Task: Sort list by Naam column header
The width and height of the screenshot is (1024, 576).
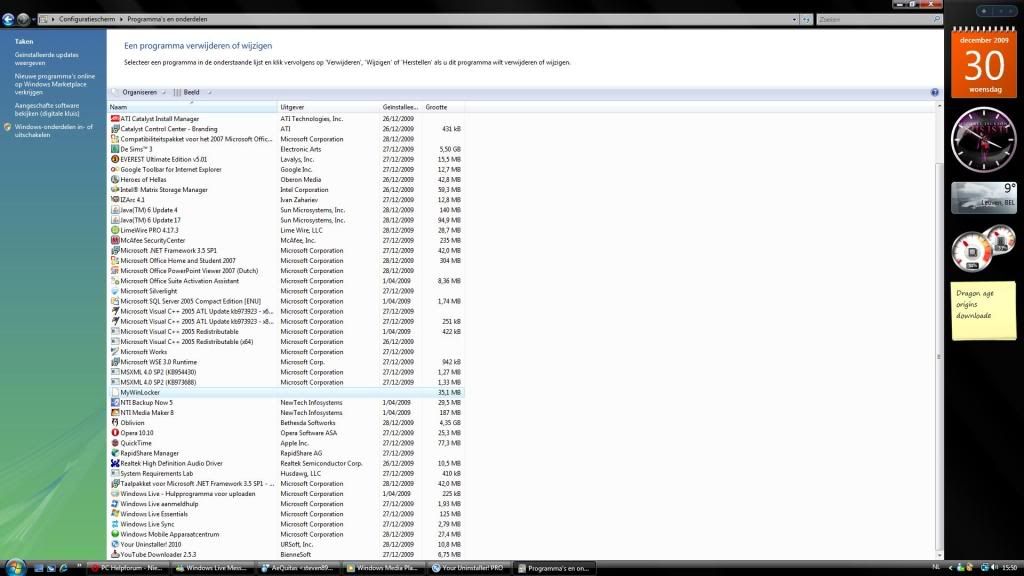Action: pos(190,106)
